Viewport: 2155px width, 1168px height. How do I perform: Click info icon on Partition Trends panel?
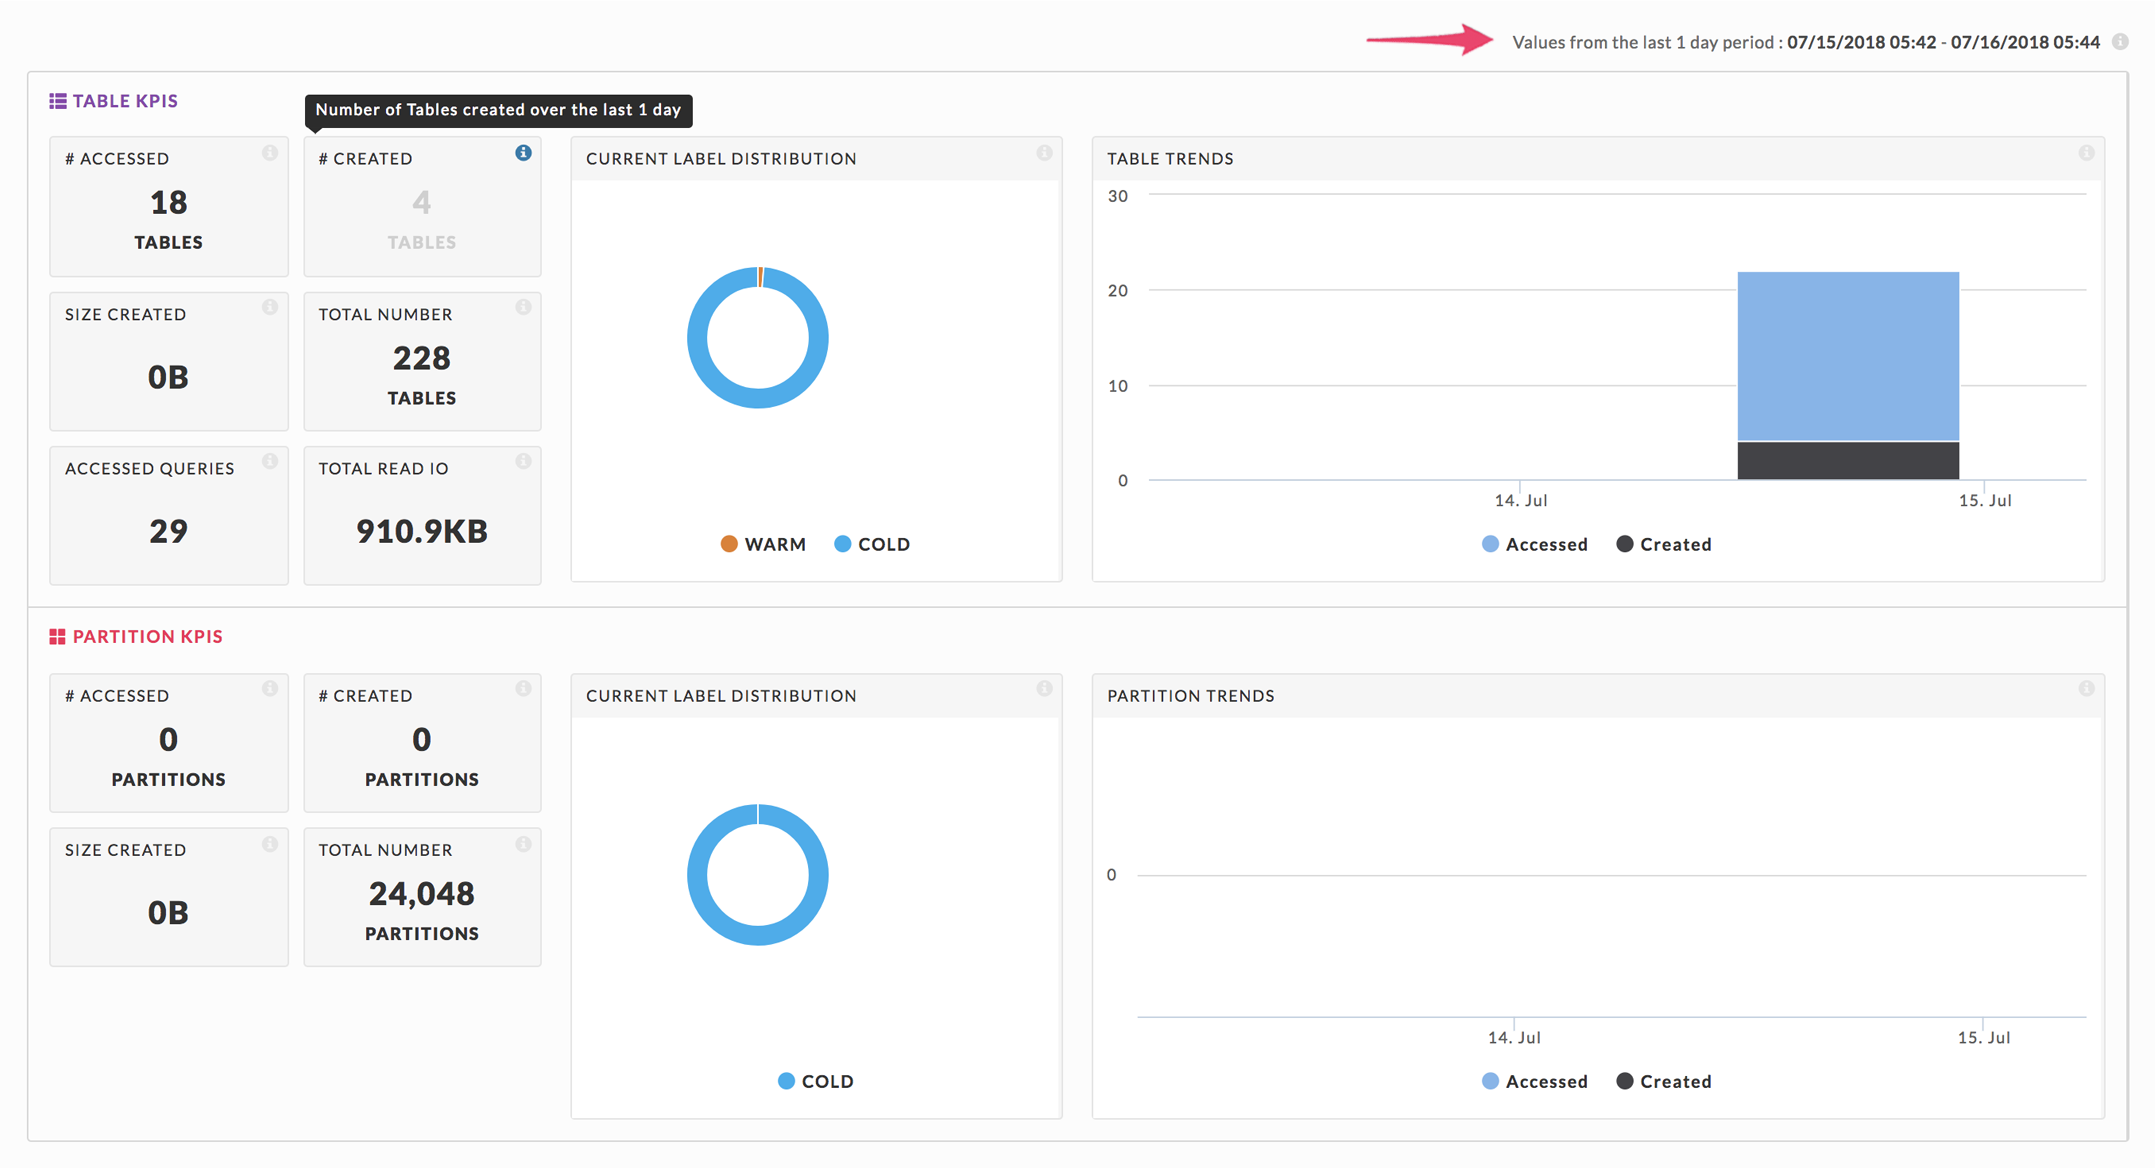tap(2086, 689)
